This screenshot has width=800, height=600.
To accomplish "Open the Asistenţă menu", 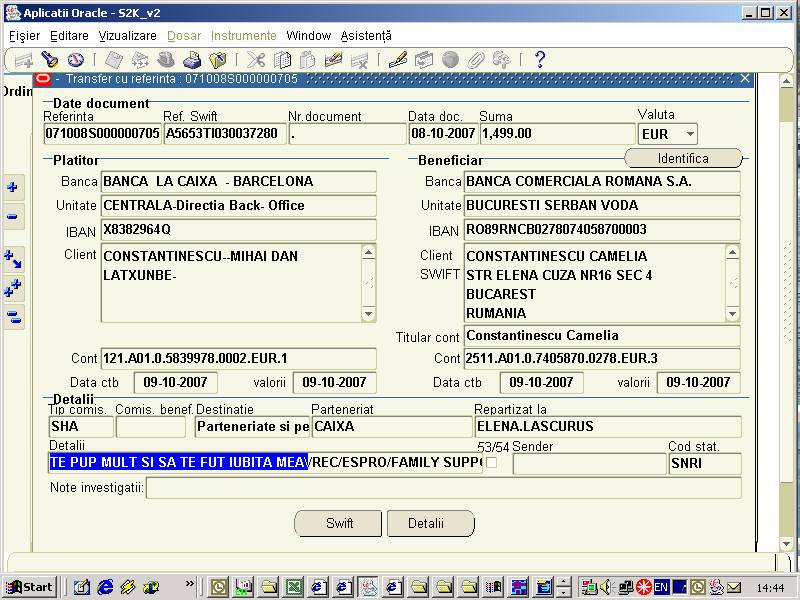I will point(366,35).
